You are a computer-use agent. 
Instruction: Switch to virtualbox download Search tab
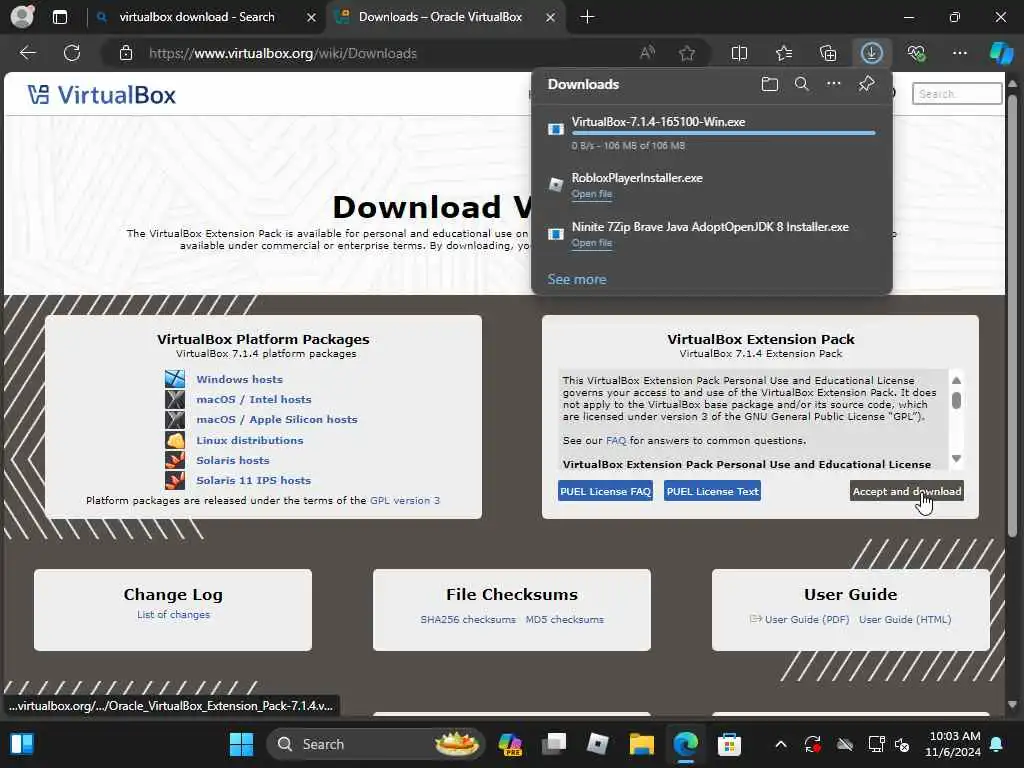pyautogui.click(x=197, y=17)
